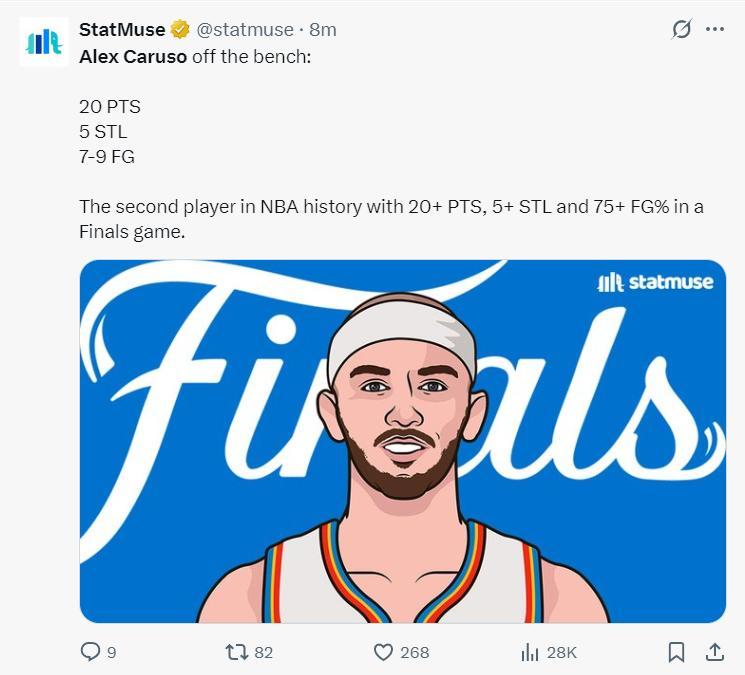Click the 9 replies count
Image resolution: width=745 pixels, height=675 pixels.
point(112,652)
